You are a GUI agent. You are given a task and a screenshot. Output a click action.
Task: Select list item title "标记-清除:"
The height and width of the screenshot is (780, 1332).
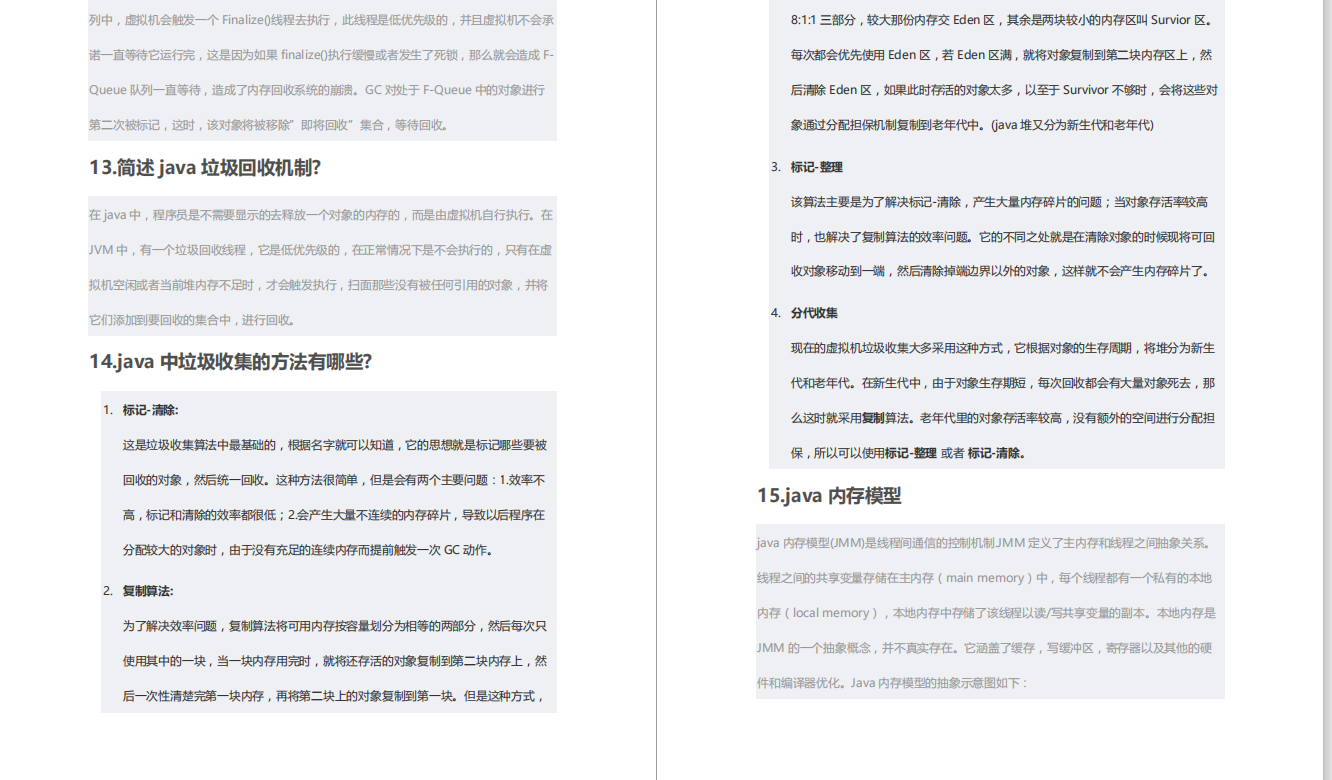point(151,410)
